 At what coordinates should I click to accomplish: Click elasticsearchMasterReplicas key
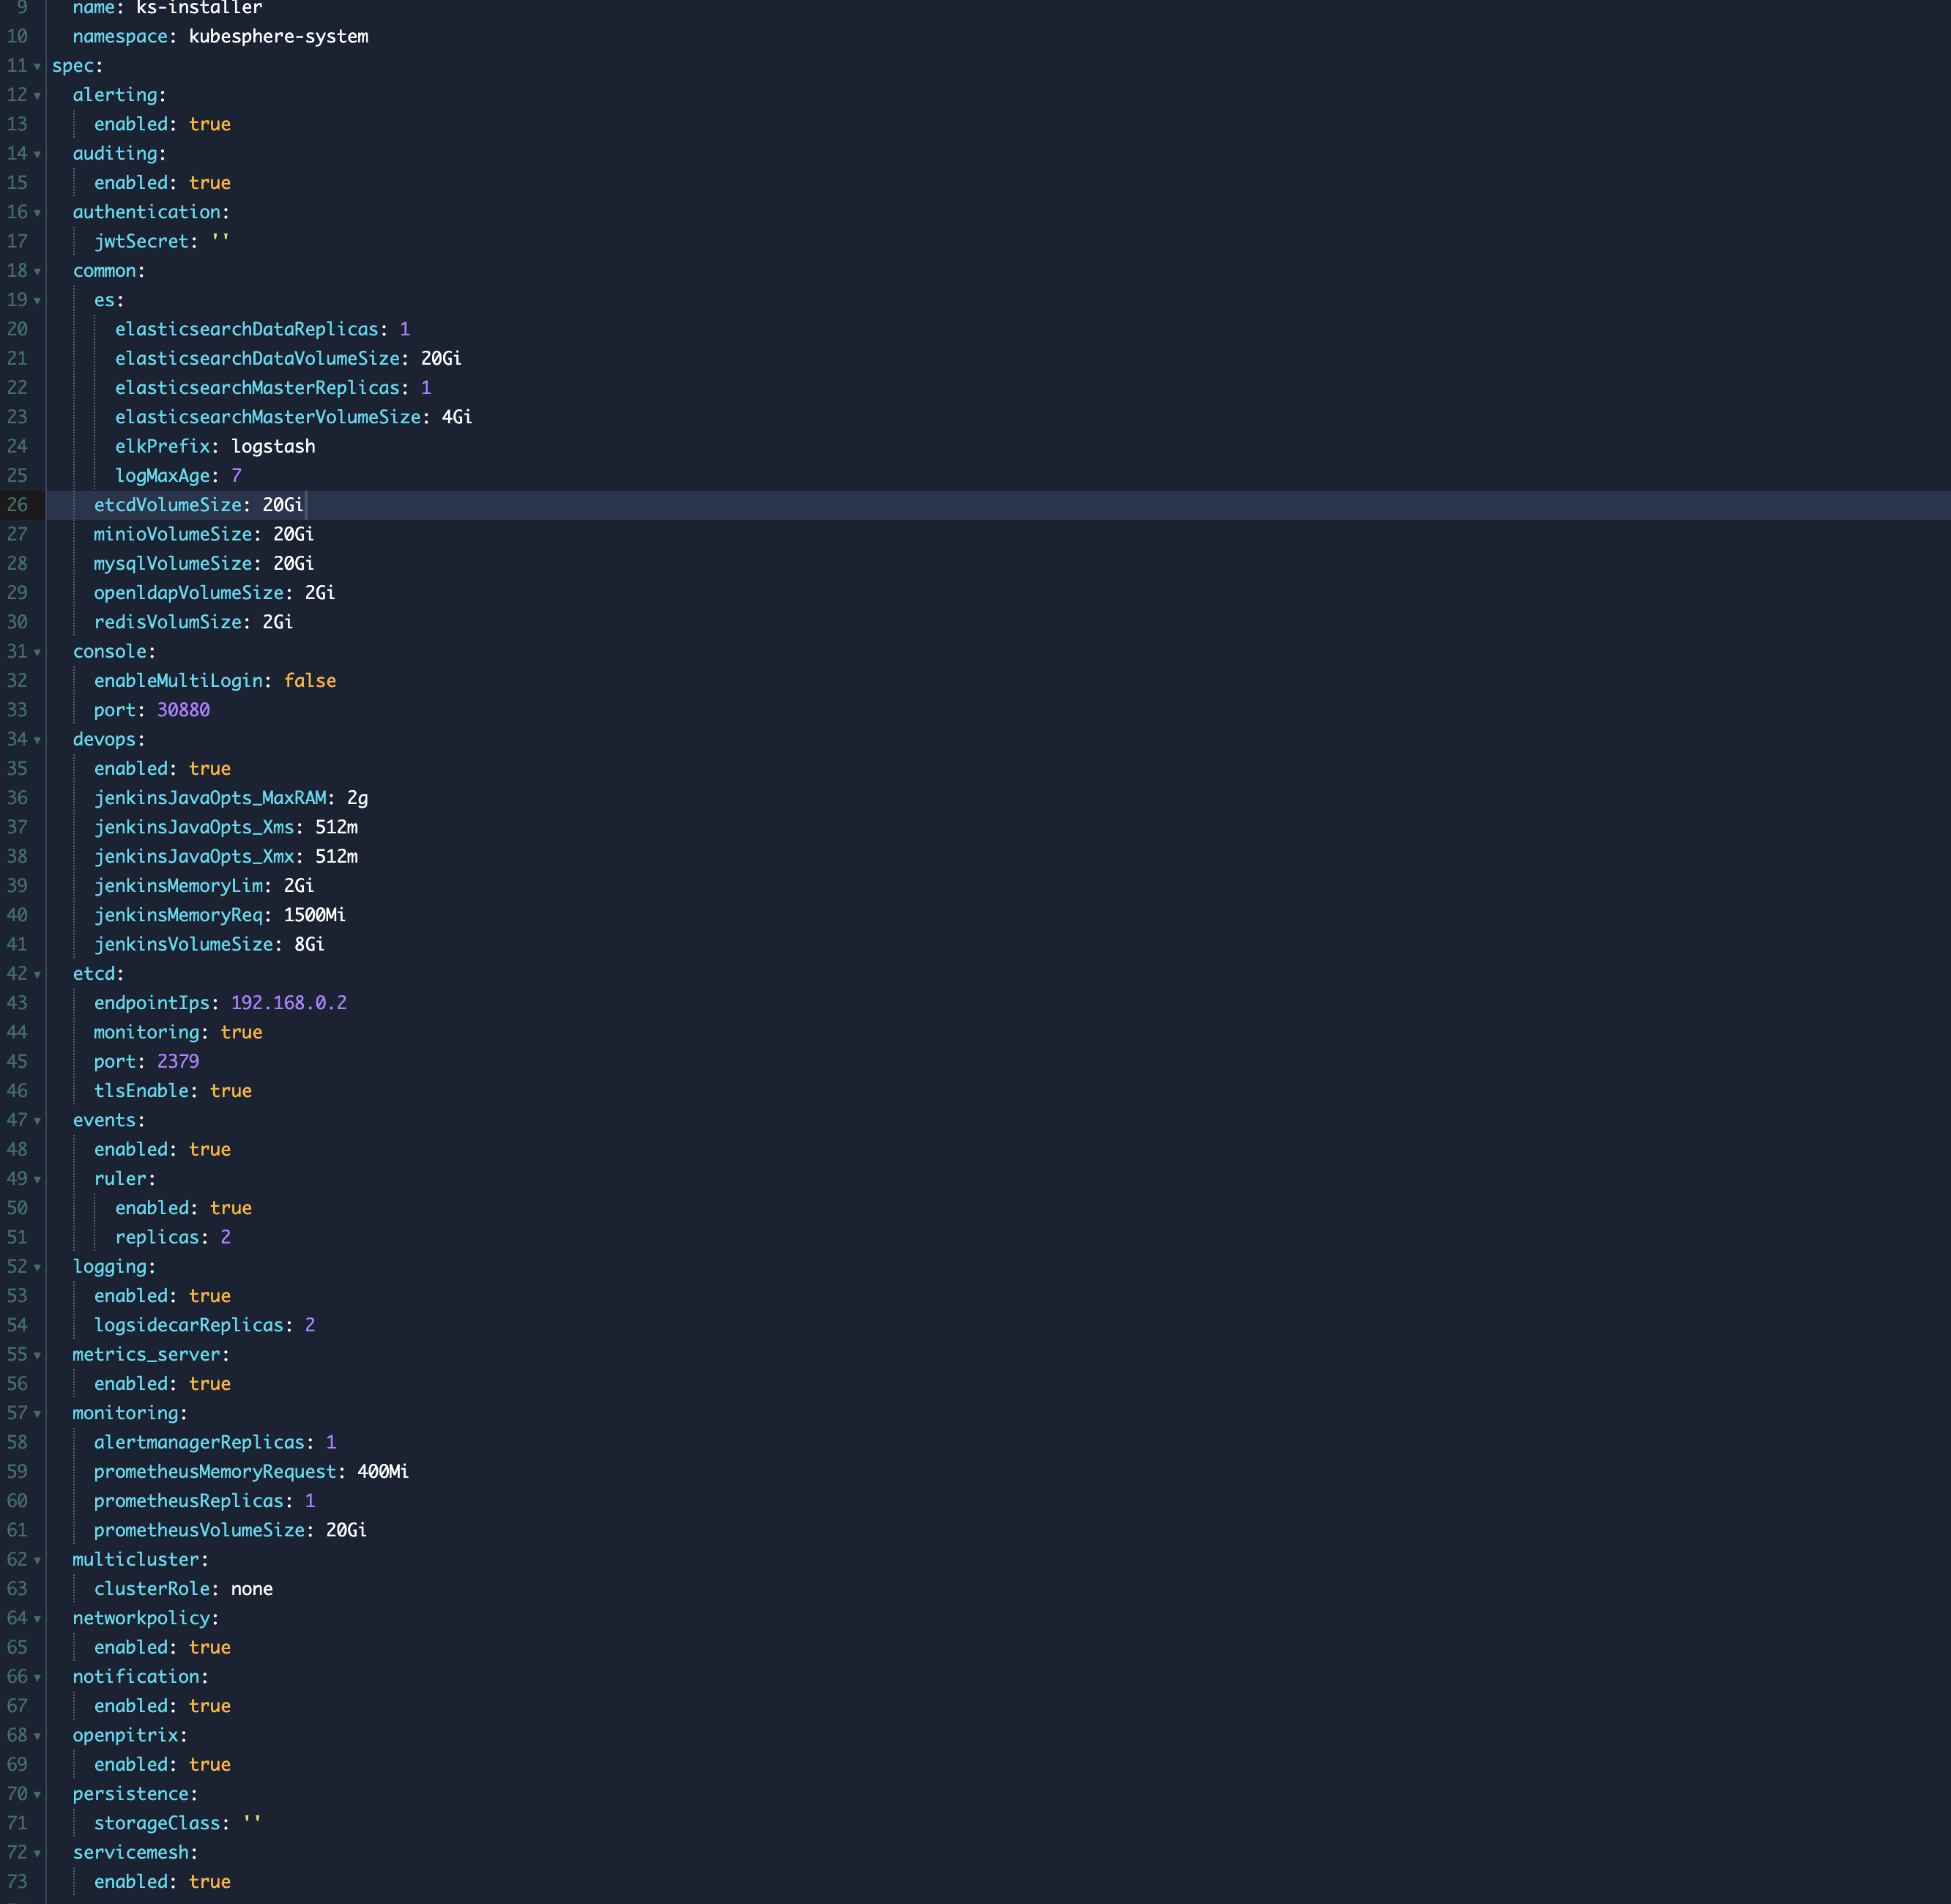click(x=257, y=388)
